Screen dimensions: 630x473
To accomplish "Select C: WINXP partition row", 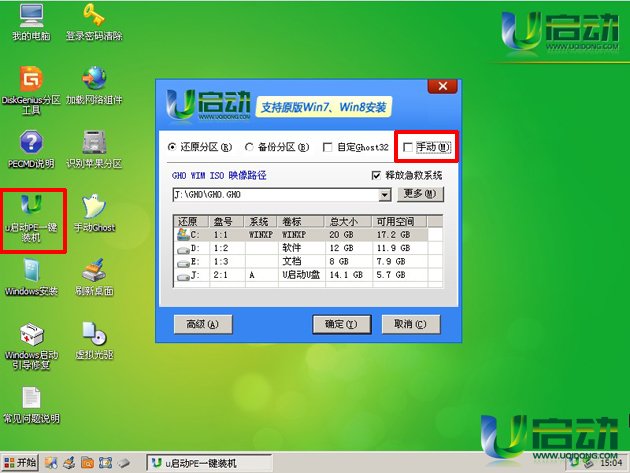I will (308, 235).
